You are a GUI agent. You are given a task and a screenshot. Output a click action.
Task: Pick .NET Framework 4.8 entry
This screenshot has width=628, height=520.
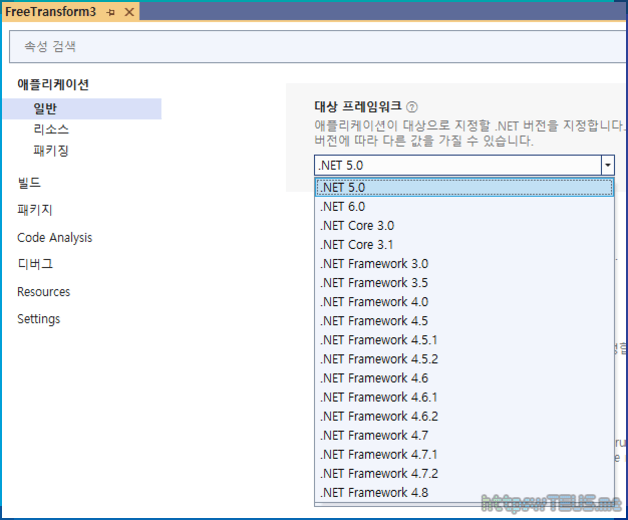click(464, 493)
